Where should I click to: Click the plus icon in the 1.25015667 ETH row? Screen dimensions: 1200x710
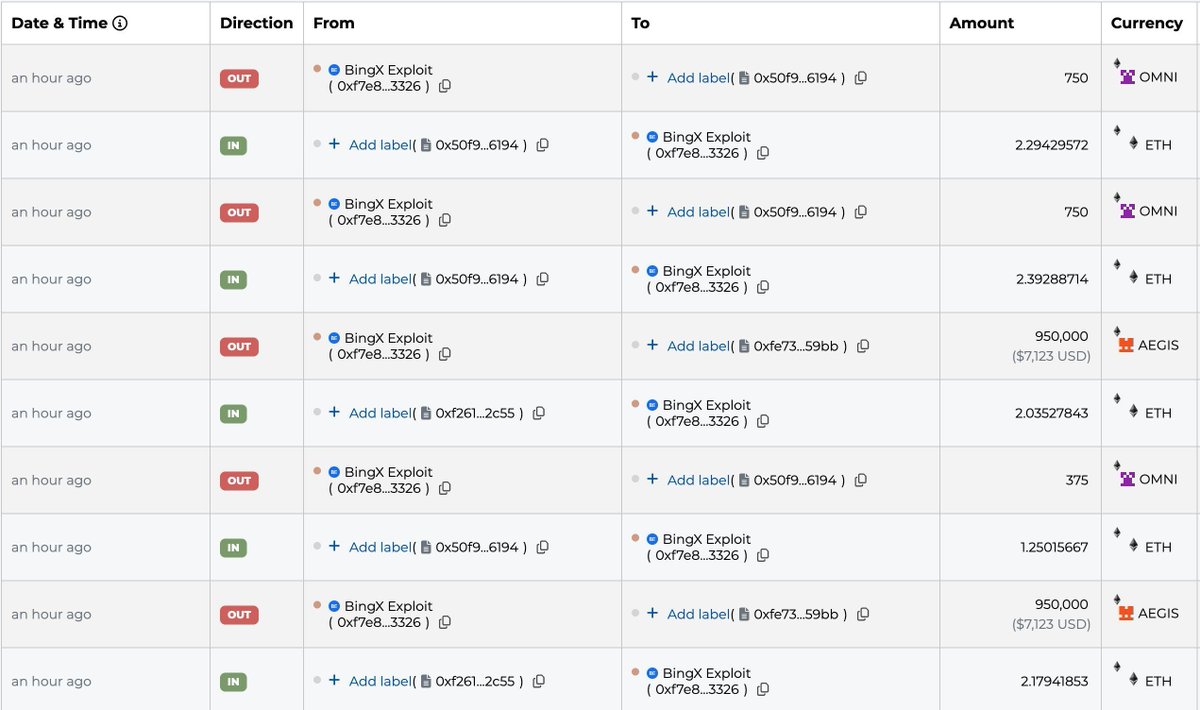coord(334,546)
